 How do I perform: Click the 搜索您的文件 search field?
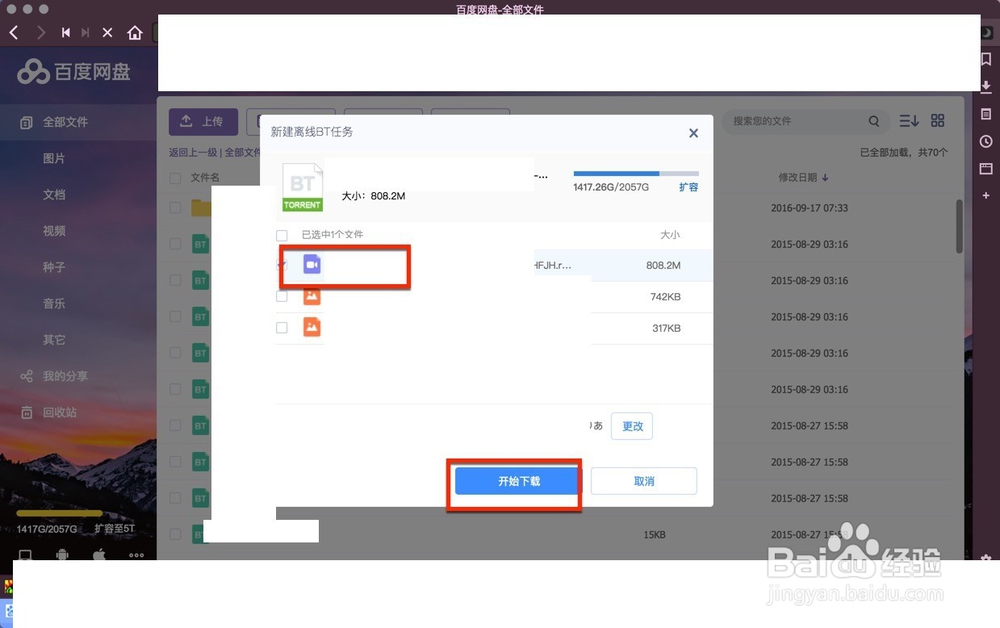(x=800, y=120)
